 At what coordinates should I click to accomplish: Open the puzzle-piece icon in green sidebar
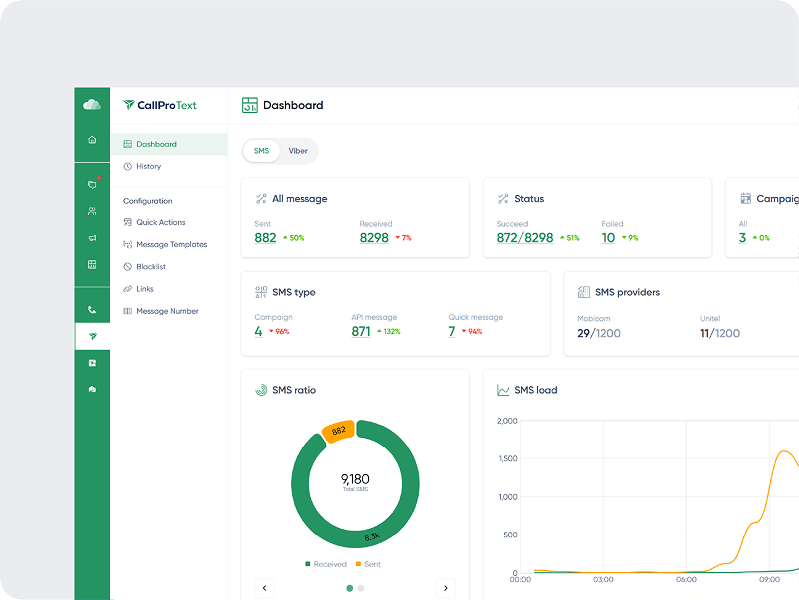pos(92,363)
